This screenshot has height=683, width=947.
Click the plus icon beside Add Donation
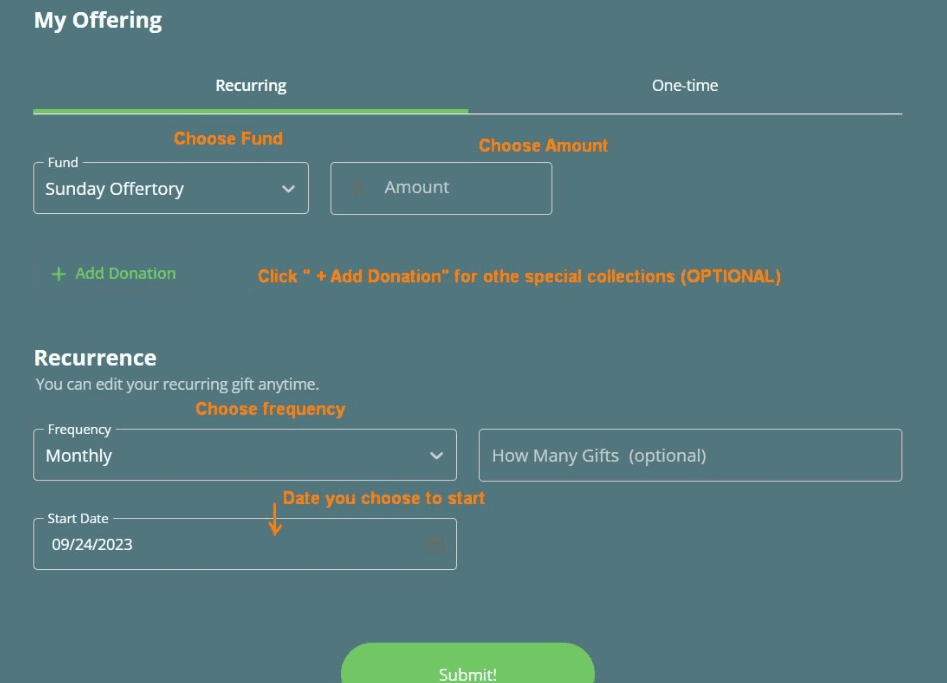click(x=58, y=274)
